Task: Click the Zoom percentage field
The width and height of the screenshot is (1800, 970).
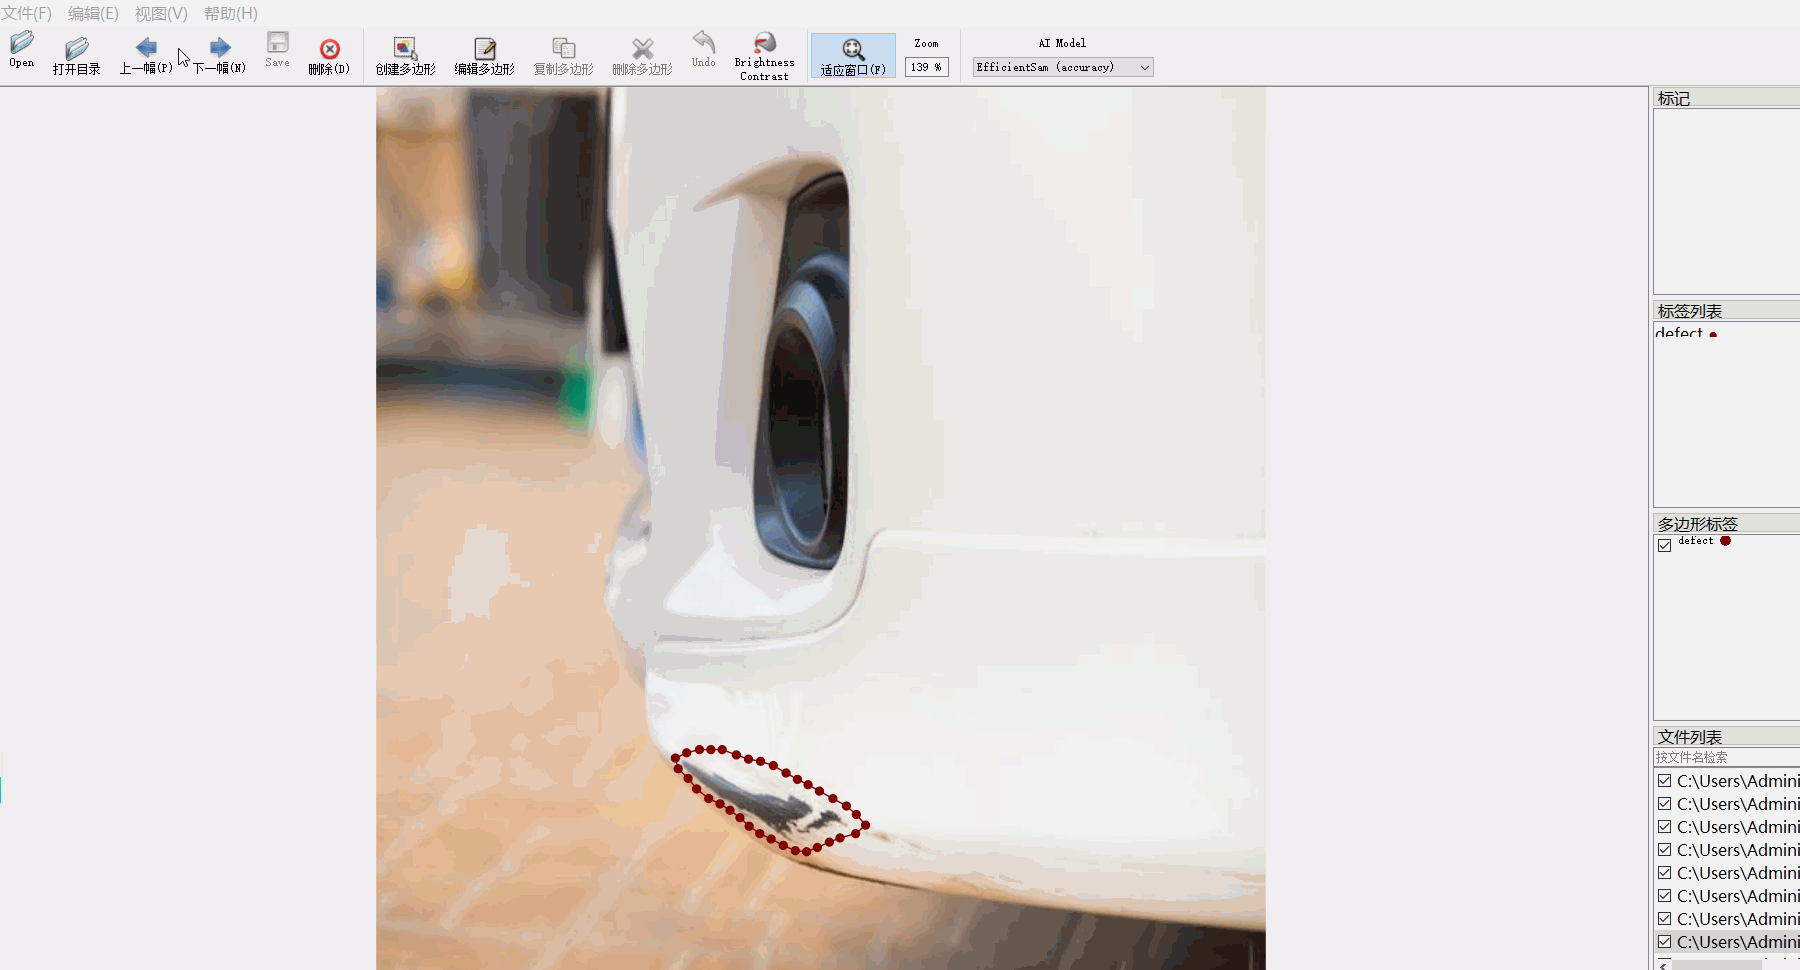Action: tap(926, 67)
